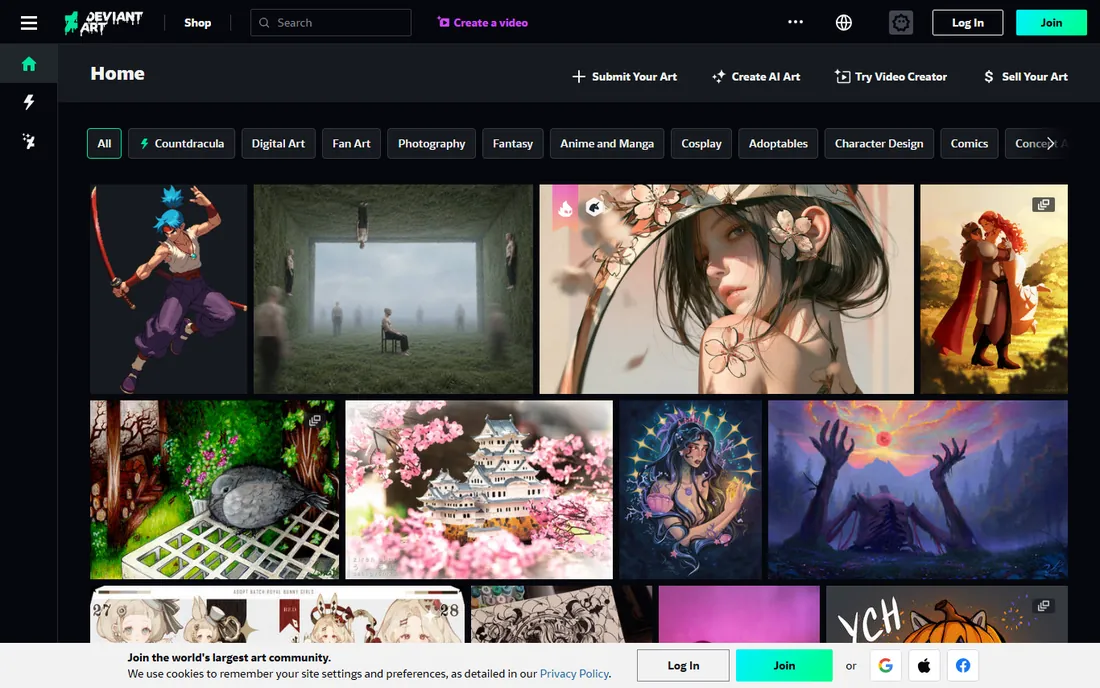Click the search magnifier icon
Screen dimensions: 1100x688
pos(264,22)
